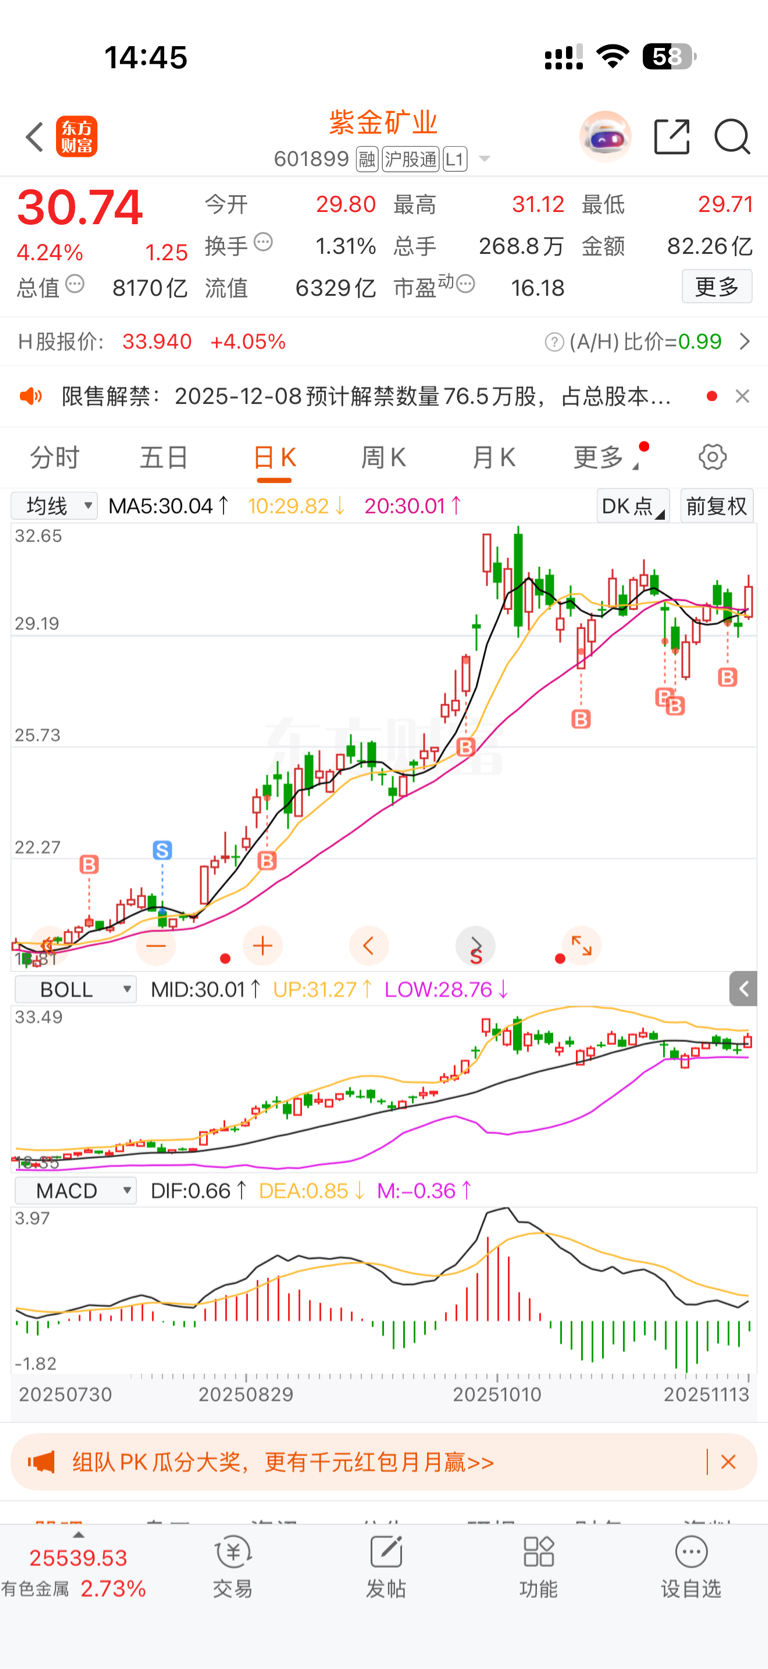Open the MACD indicator dropdown
Viewport: 768px width, 1669px height.
(75, 1191)
